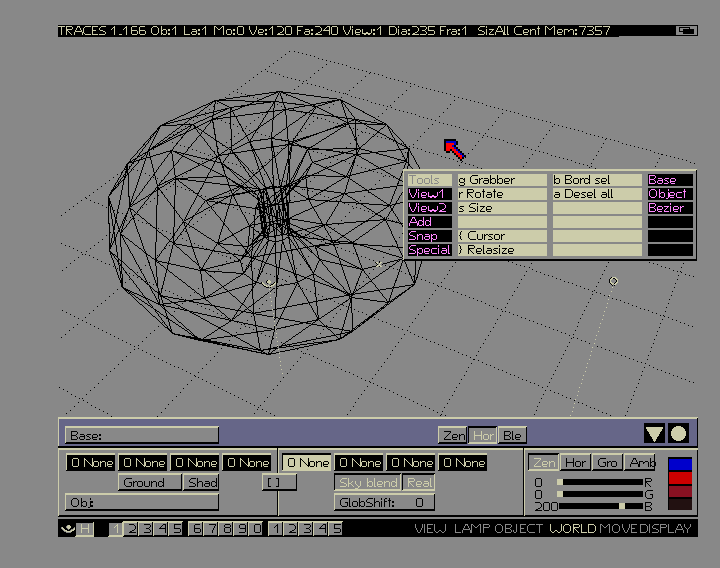This screenshot has width=720, height=568.
Task: Click the blue color swatch
Action: [x=680, y=464]
